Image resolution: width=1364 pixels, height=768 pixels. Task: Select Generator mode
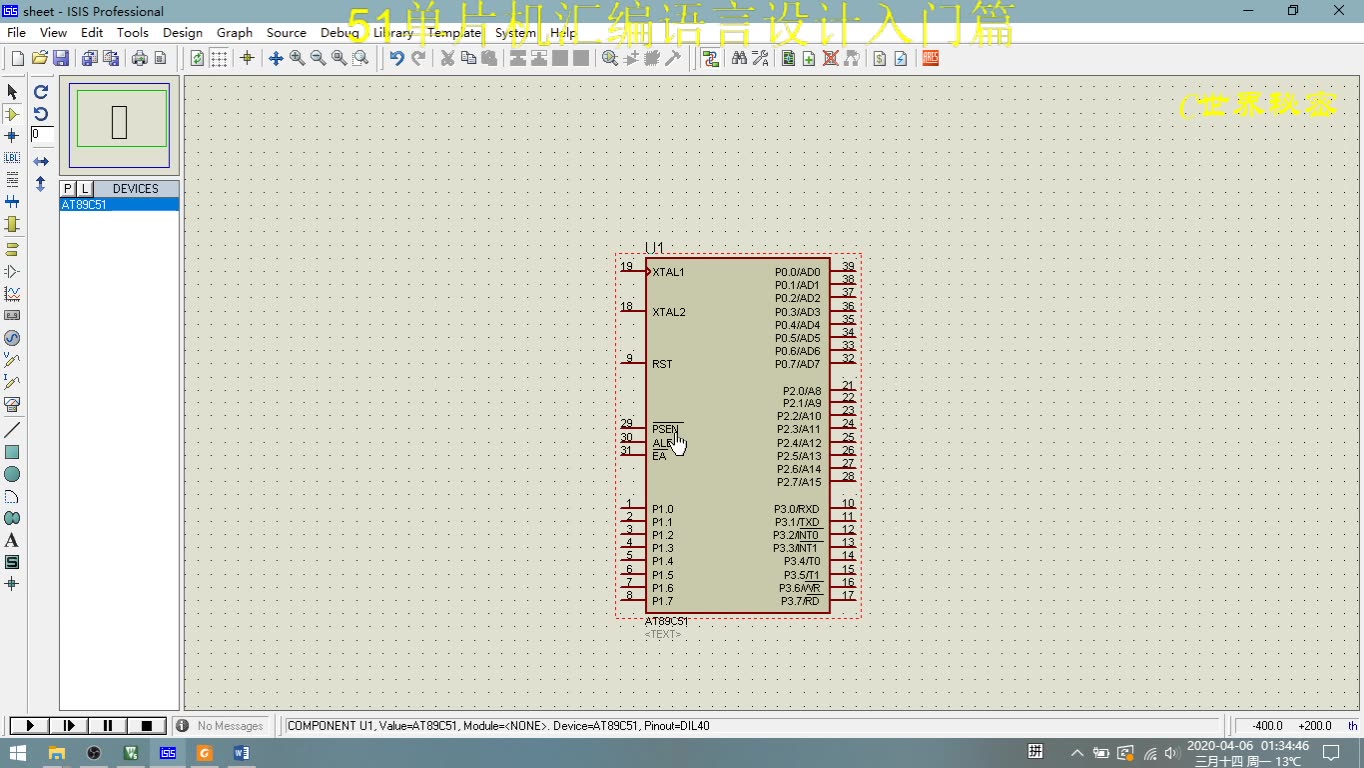(12, 338)
